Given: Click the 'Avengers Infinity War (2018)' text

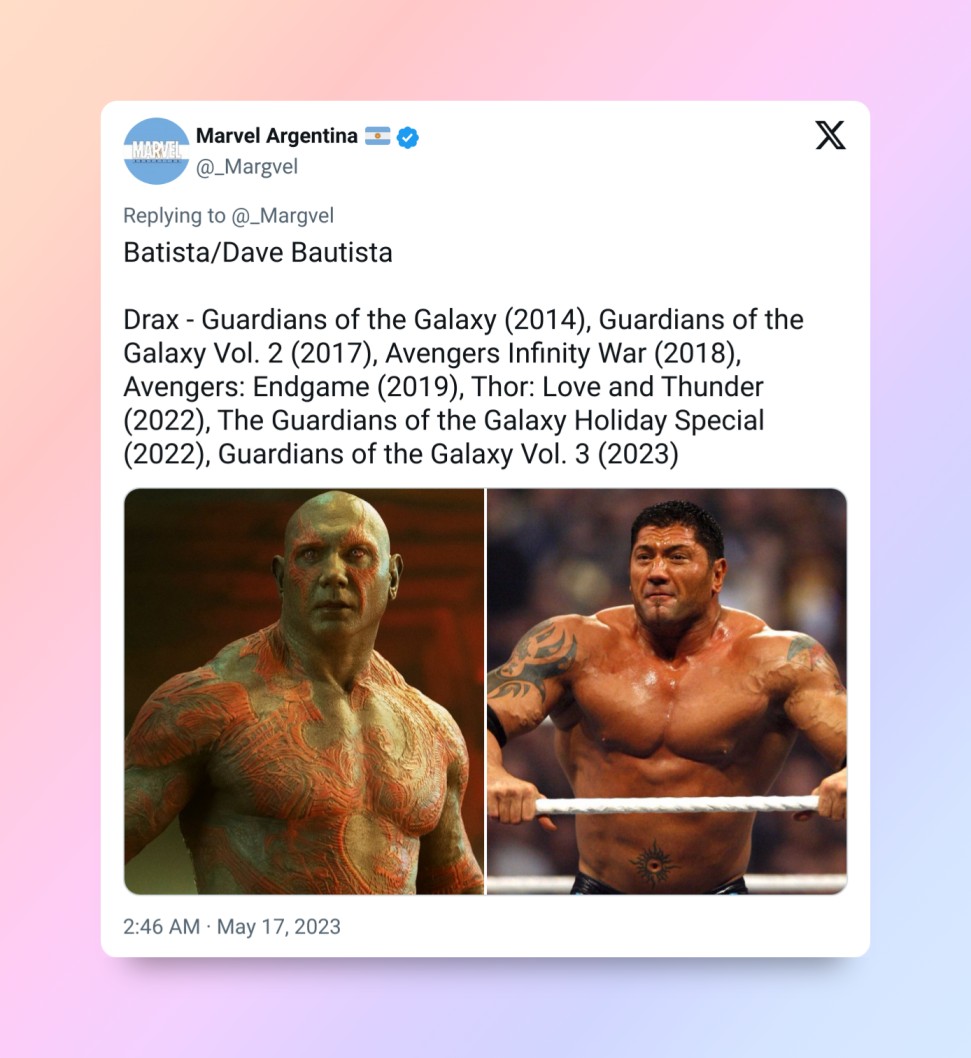Looking at the screenshot, I should pos(563,354).
